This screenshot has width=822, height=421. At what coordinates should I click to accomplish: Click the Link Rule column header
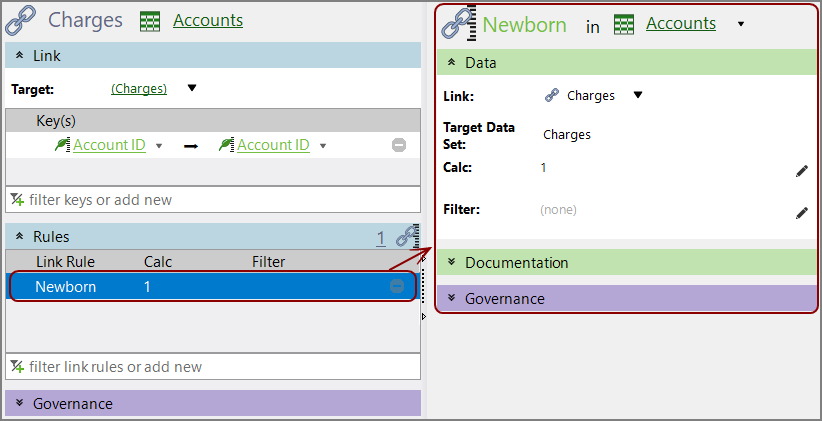(x=66, y=261)
